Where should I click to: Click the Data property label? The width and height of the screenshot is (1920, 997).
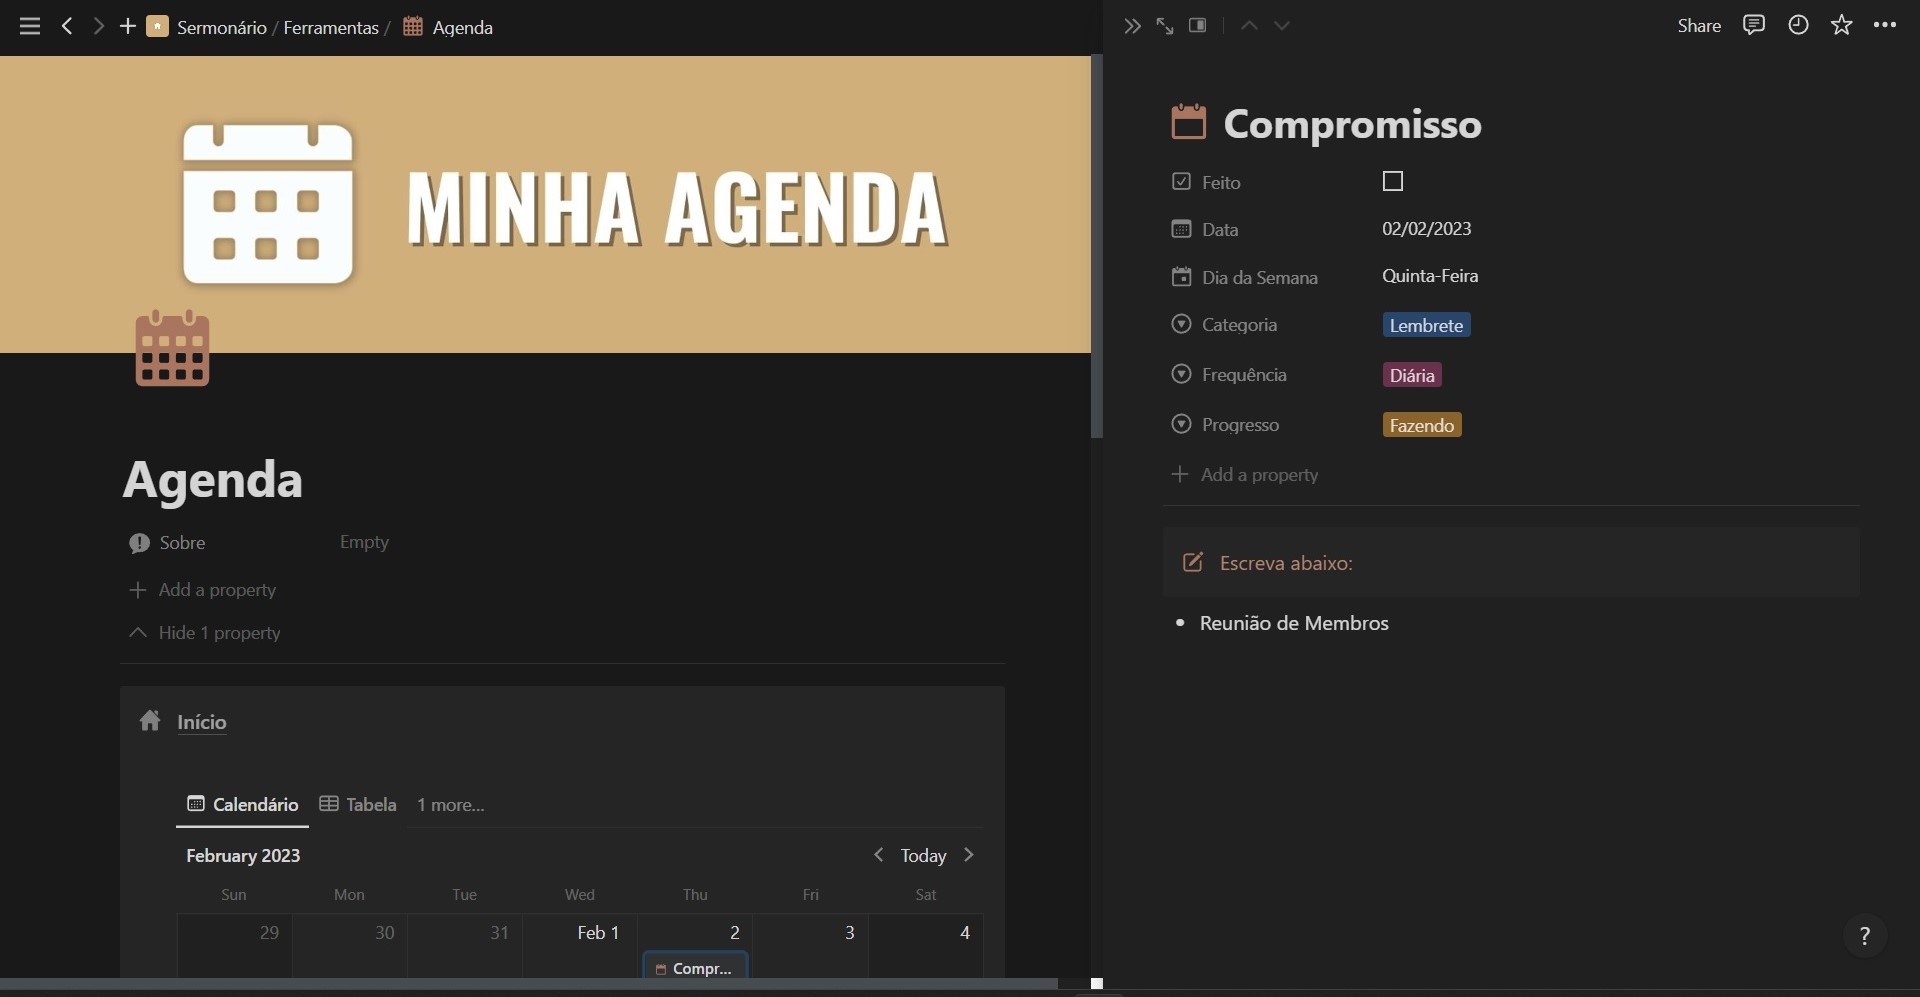pos(1220,229)
